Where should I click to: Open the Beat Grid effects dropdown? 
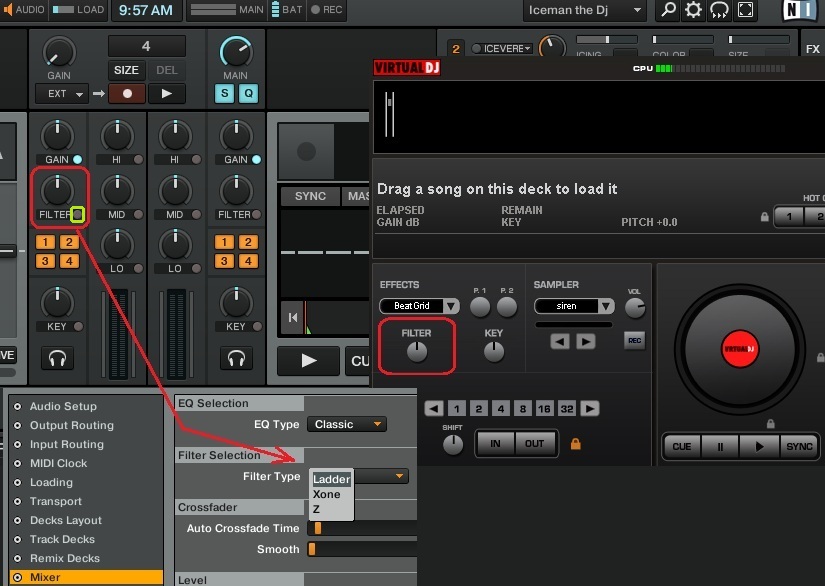(x=419, y=306)
